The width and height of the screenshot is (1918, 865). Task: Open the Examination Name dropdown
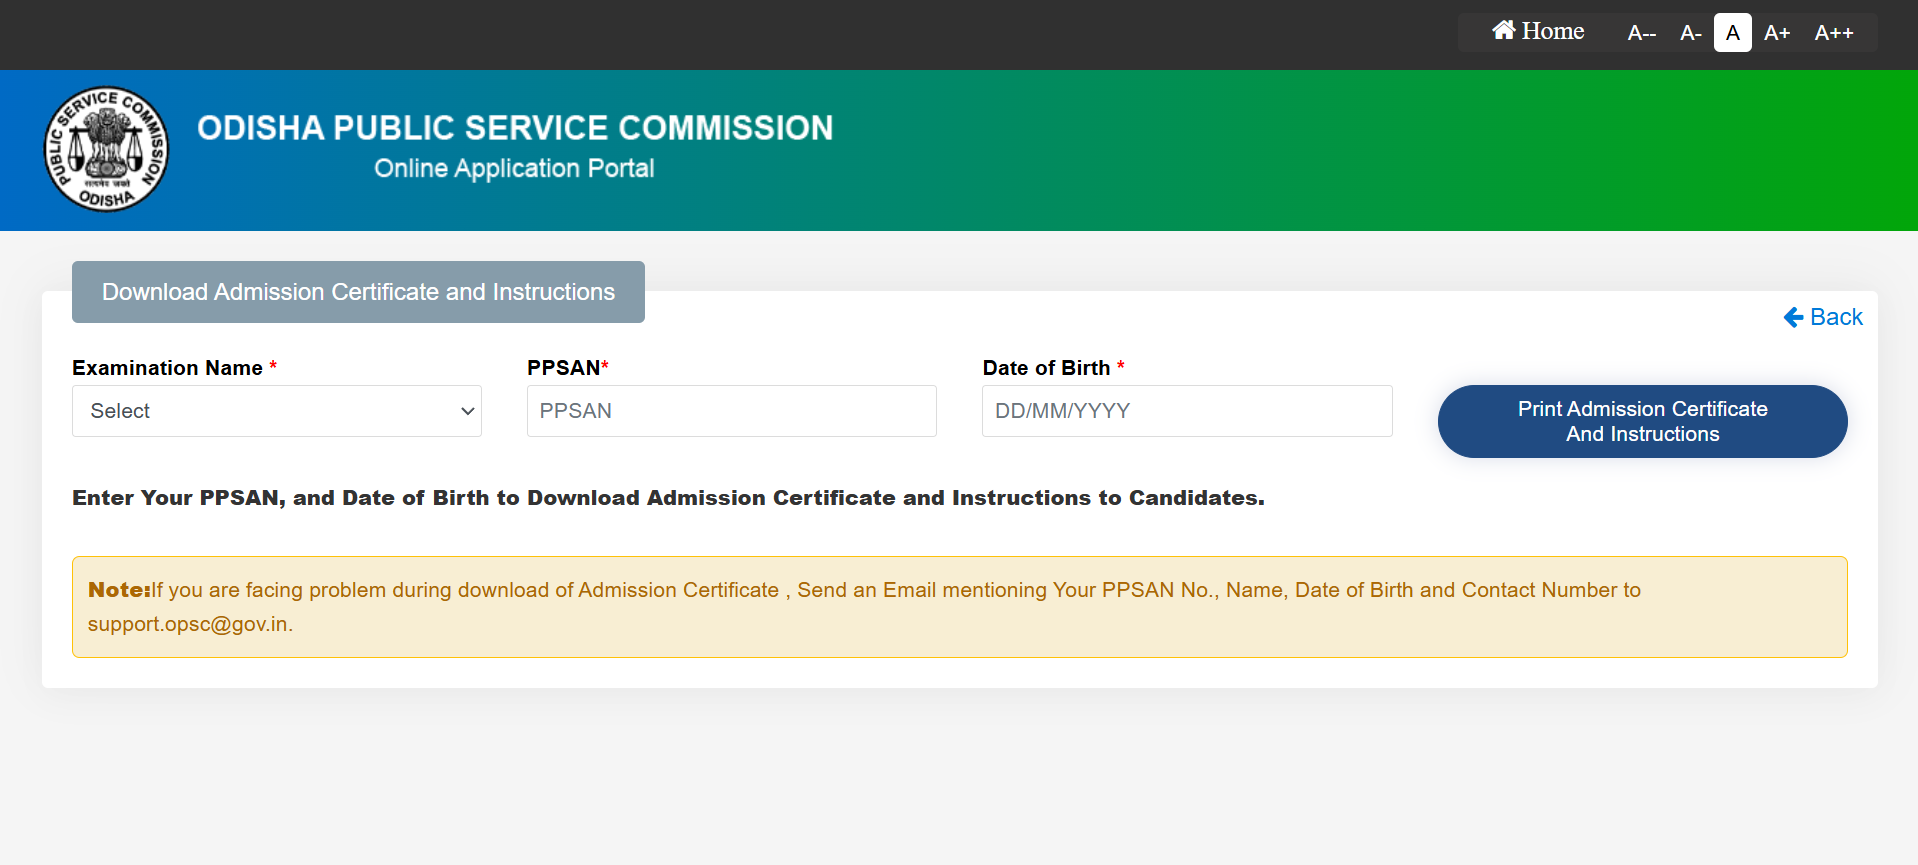coord(277,411)
